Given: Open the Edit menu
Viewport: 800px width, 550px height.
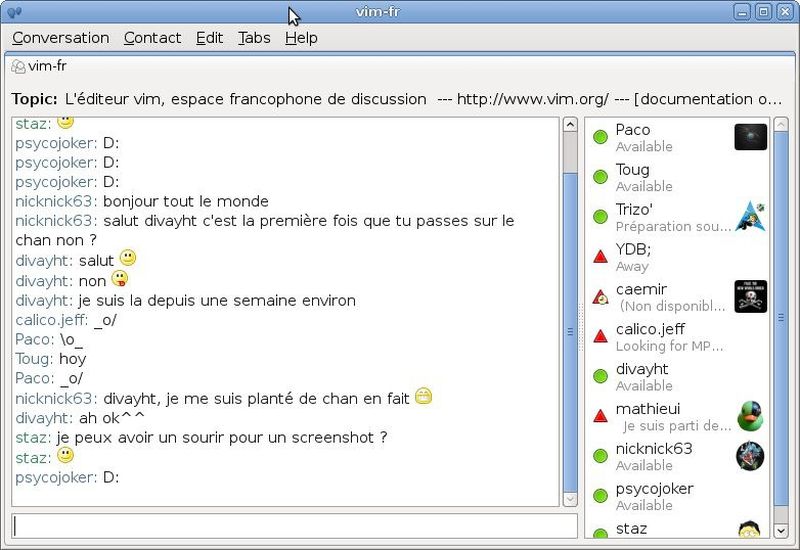Looking at the screenshot, I should pos(209,38).
